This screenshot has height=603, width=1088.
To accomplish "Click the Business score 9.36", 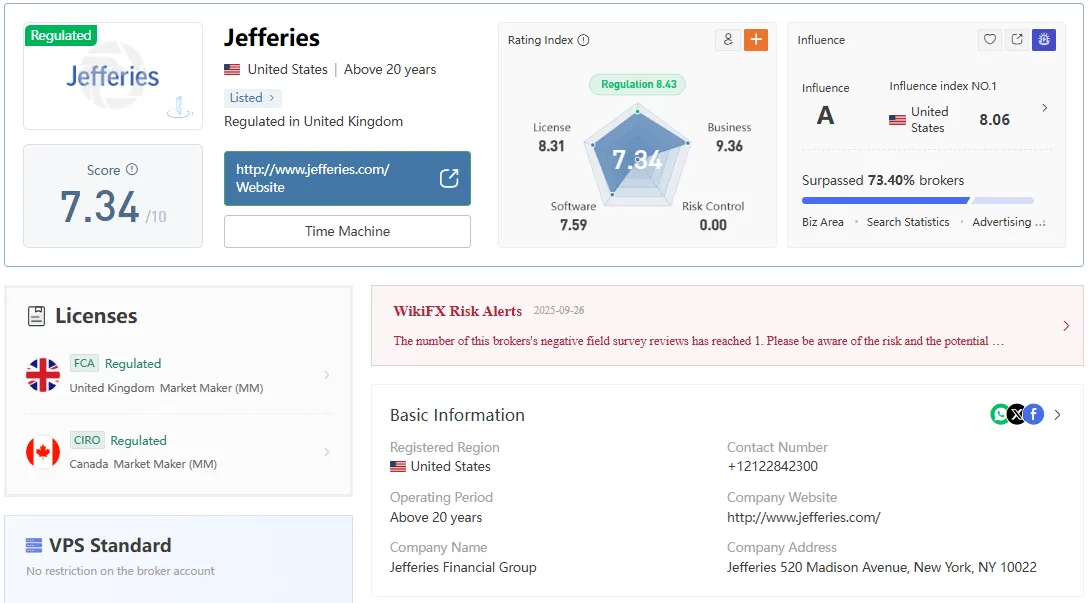I will pos(729,146).
